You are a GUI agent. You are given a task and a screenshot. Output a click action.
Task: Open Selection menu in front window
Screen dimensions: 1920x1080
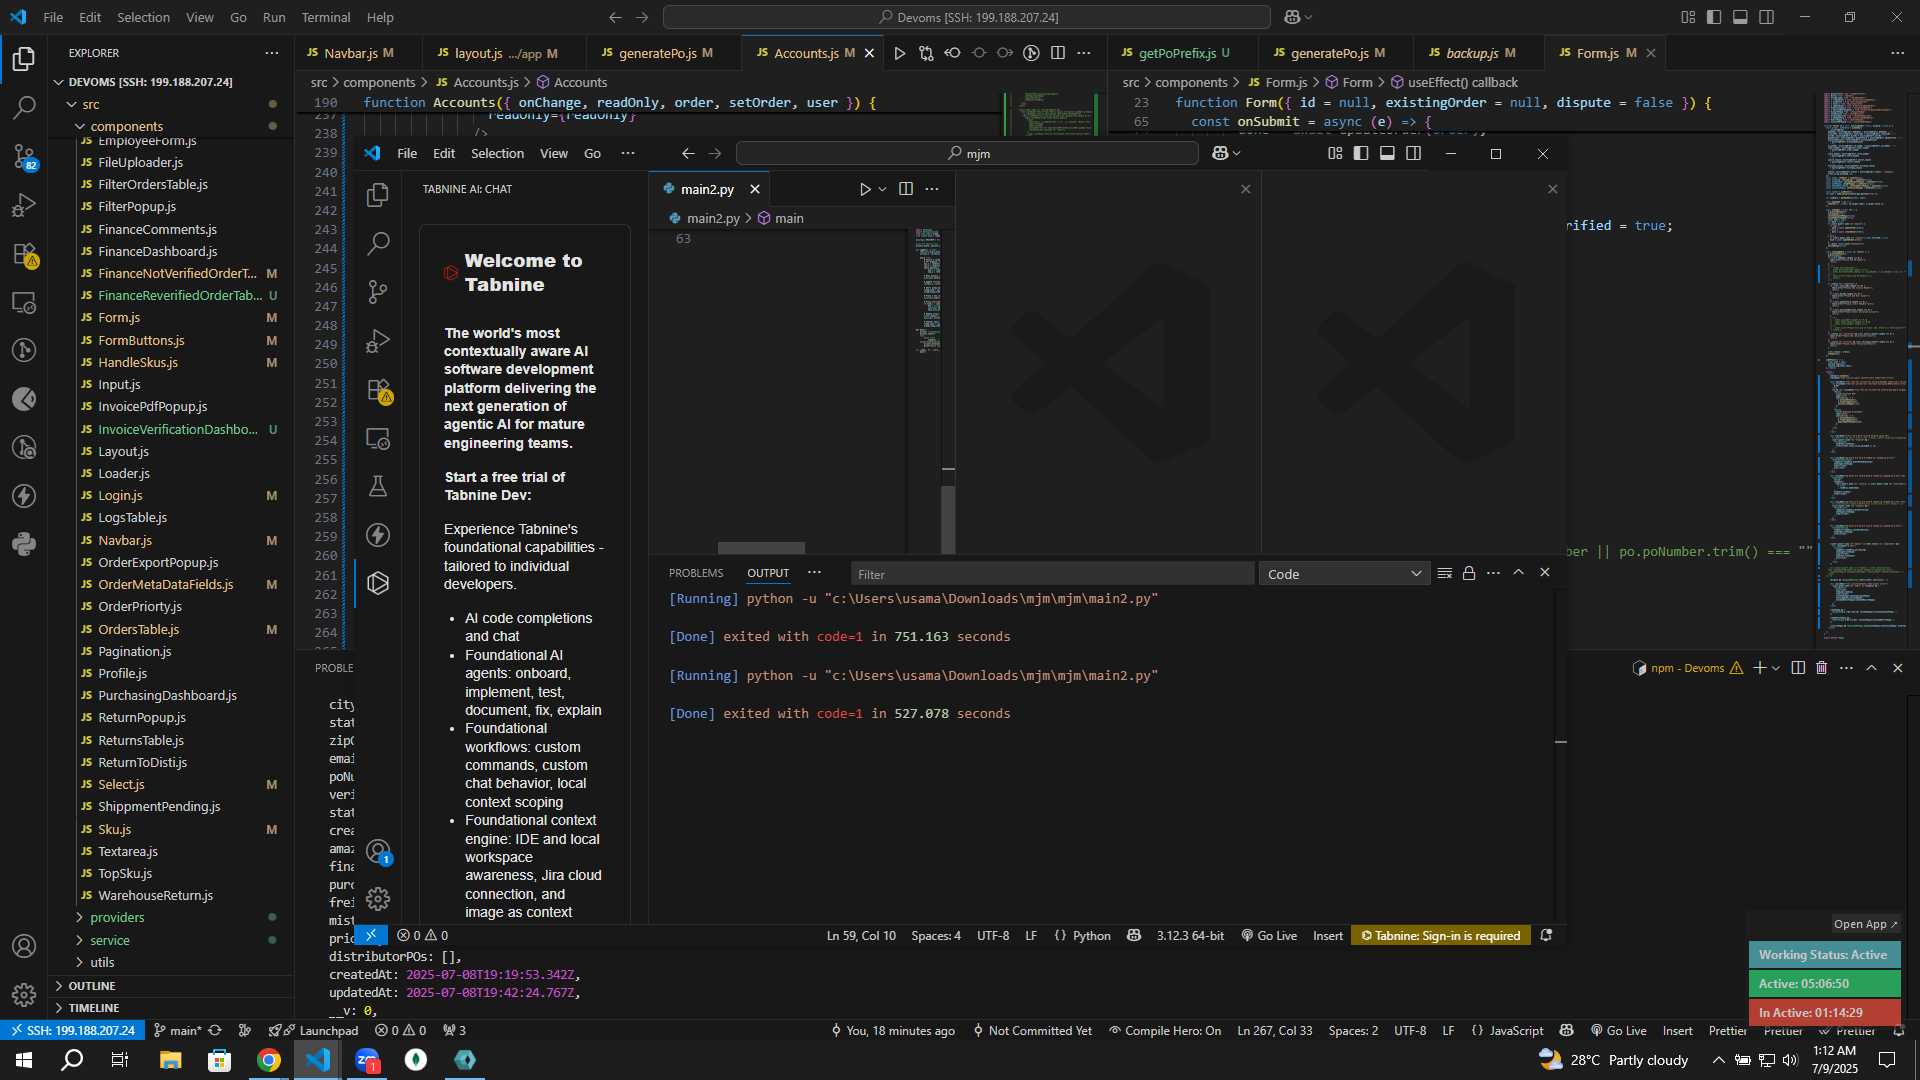497,153
